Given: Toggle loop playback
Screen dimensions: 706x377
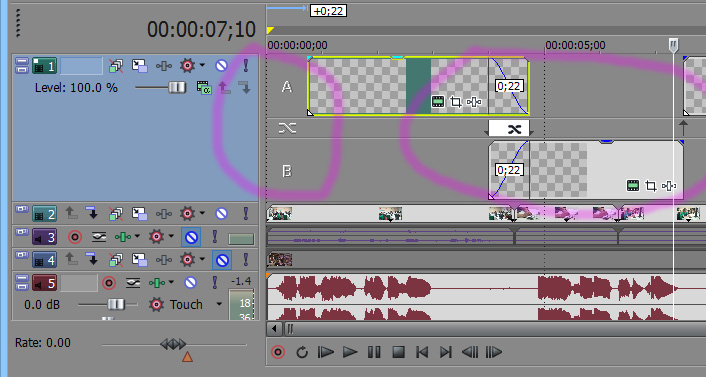Looking at the screenshot, I should pyautogui.click(x=302, y=352).
